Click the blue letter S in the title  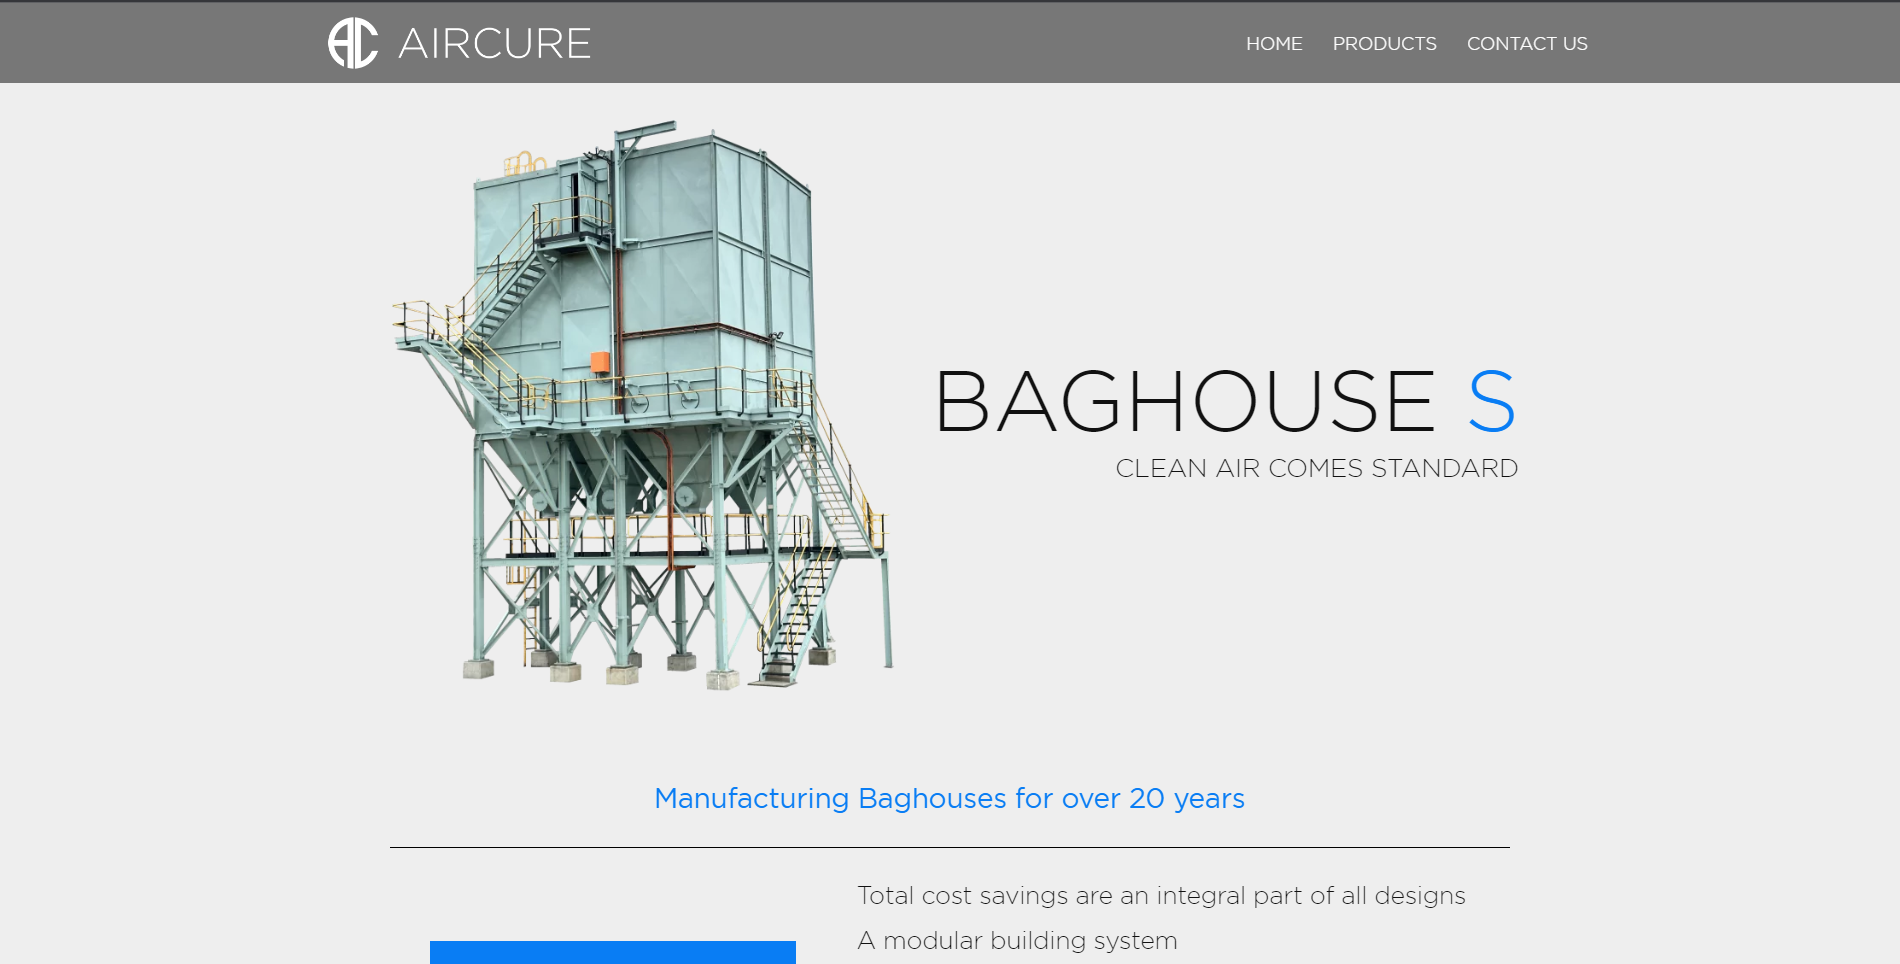(1491, 402)
